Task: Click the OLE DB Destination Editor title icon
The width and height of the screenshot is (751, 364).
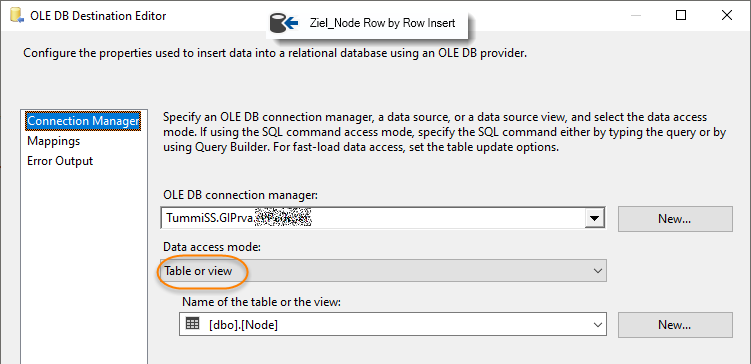Action: (17, 16)
